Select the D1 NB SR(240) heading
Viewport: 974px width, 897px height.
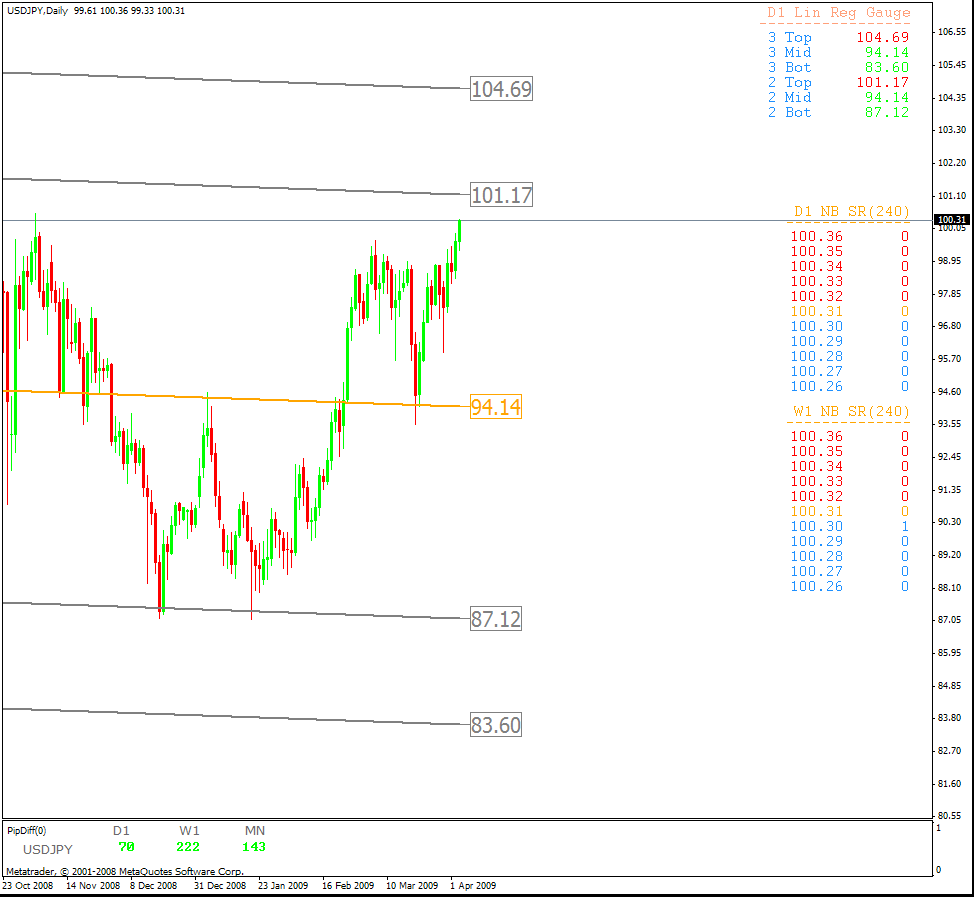coord(852,211)
